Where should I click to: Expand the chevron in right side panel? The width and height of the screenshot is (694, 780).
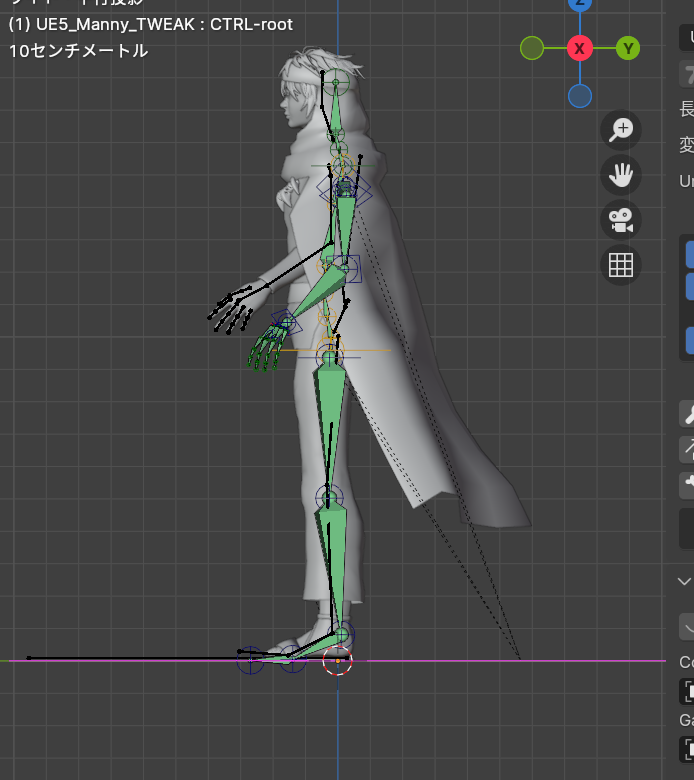[x=685, y=581]
